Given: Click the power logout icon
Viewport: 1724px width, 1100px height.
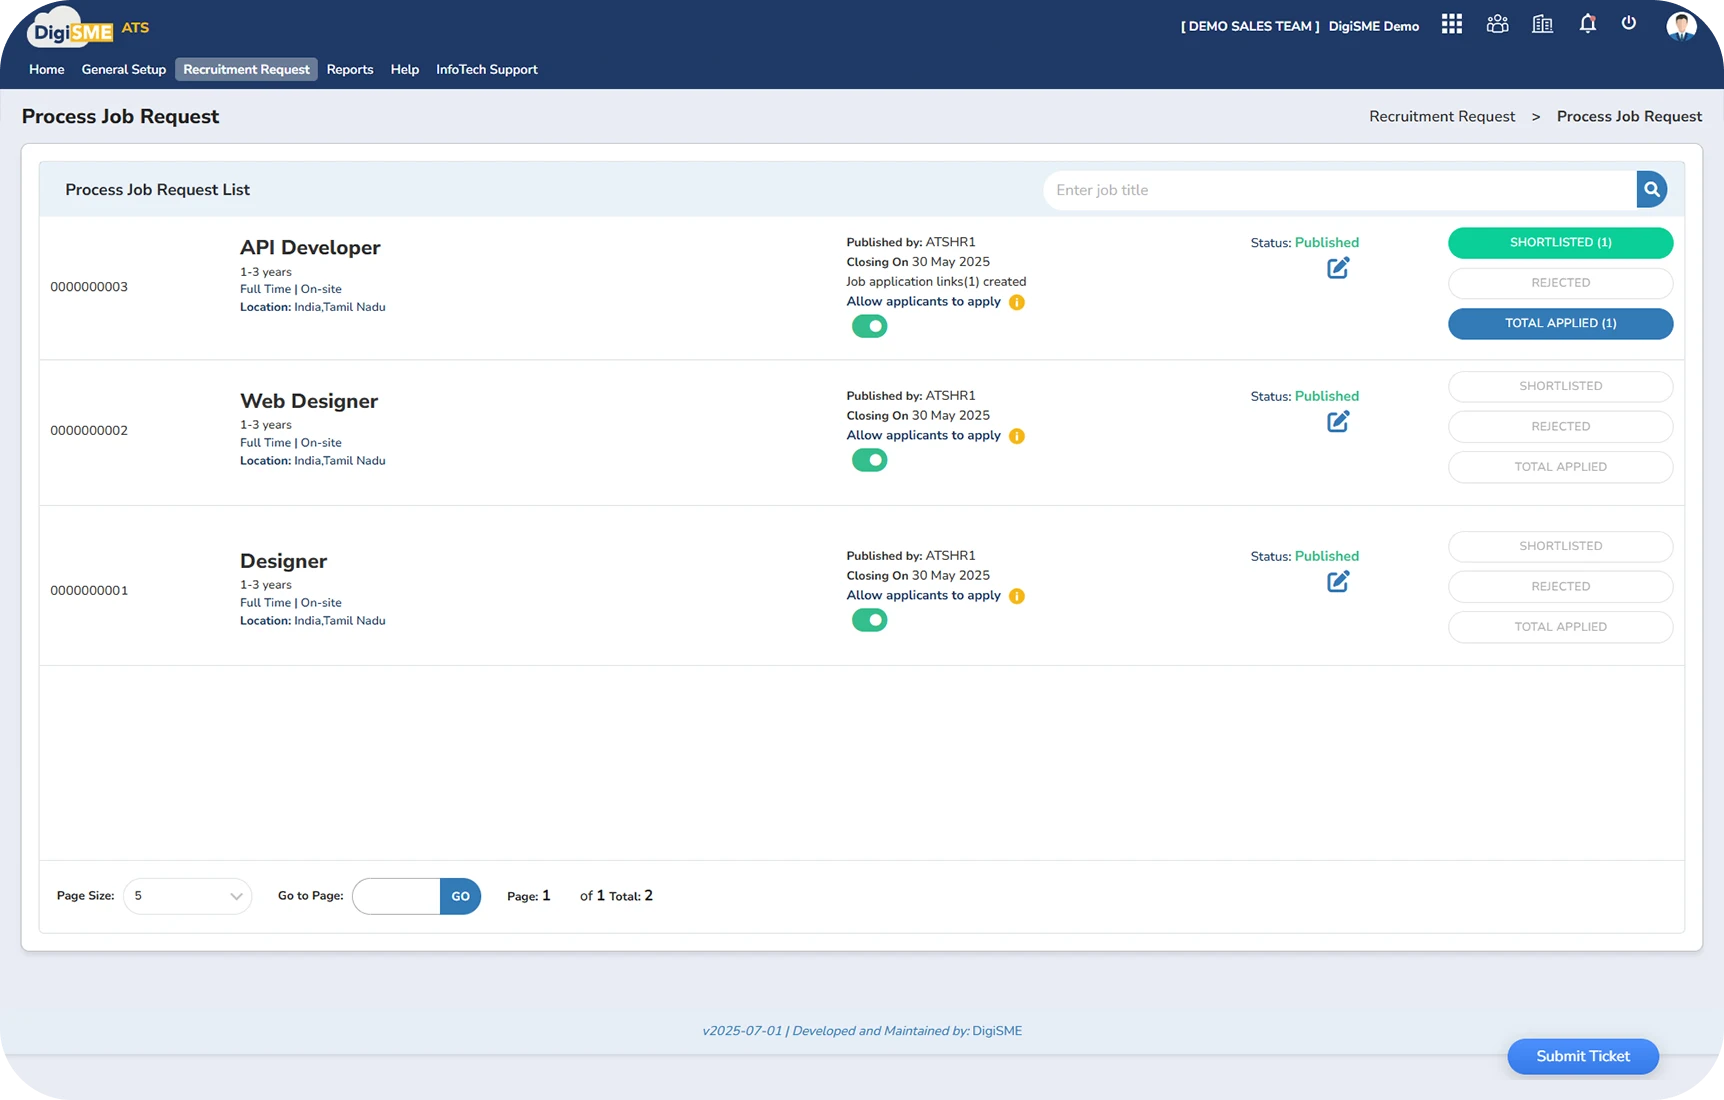Looking at the screenshot, I should [1629, 23].
